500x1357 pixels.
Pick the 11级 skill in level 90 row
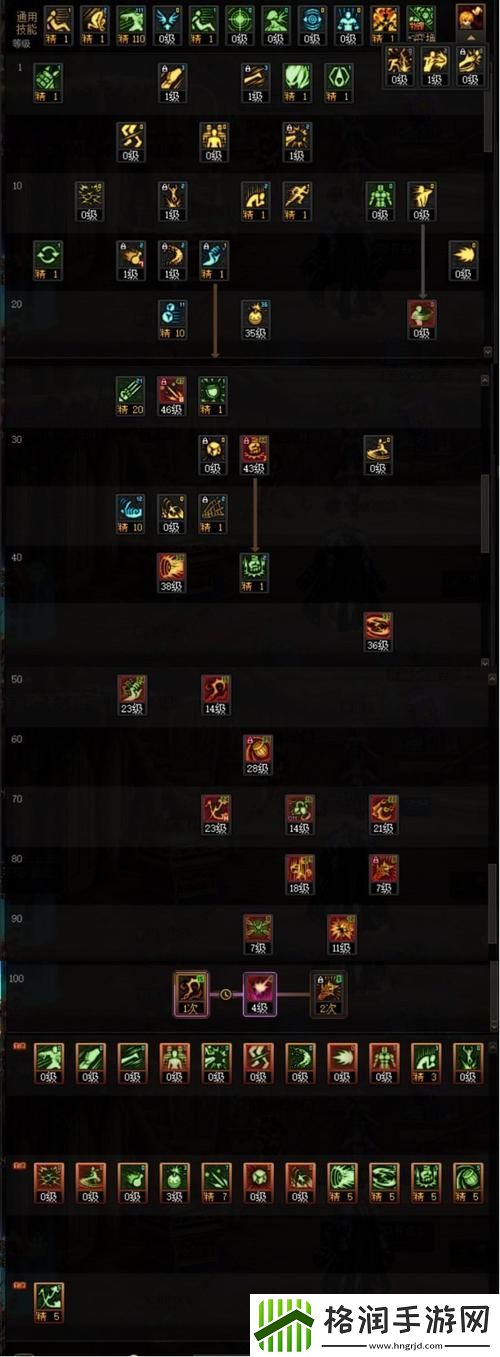click(x=342, y=934)
